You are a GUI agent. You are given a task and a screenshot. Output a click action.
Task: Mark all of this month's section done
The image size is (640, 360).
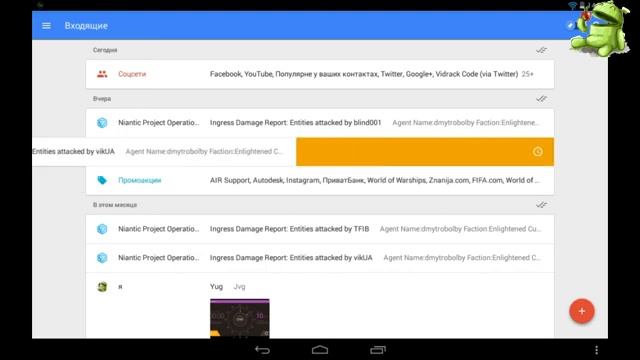pos(541,204)
